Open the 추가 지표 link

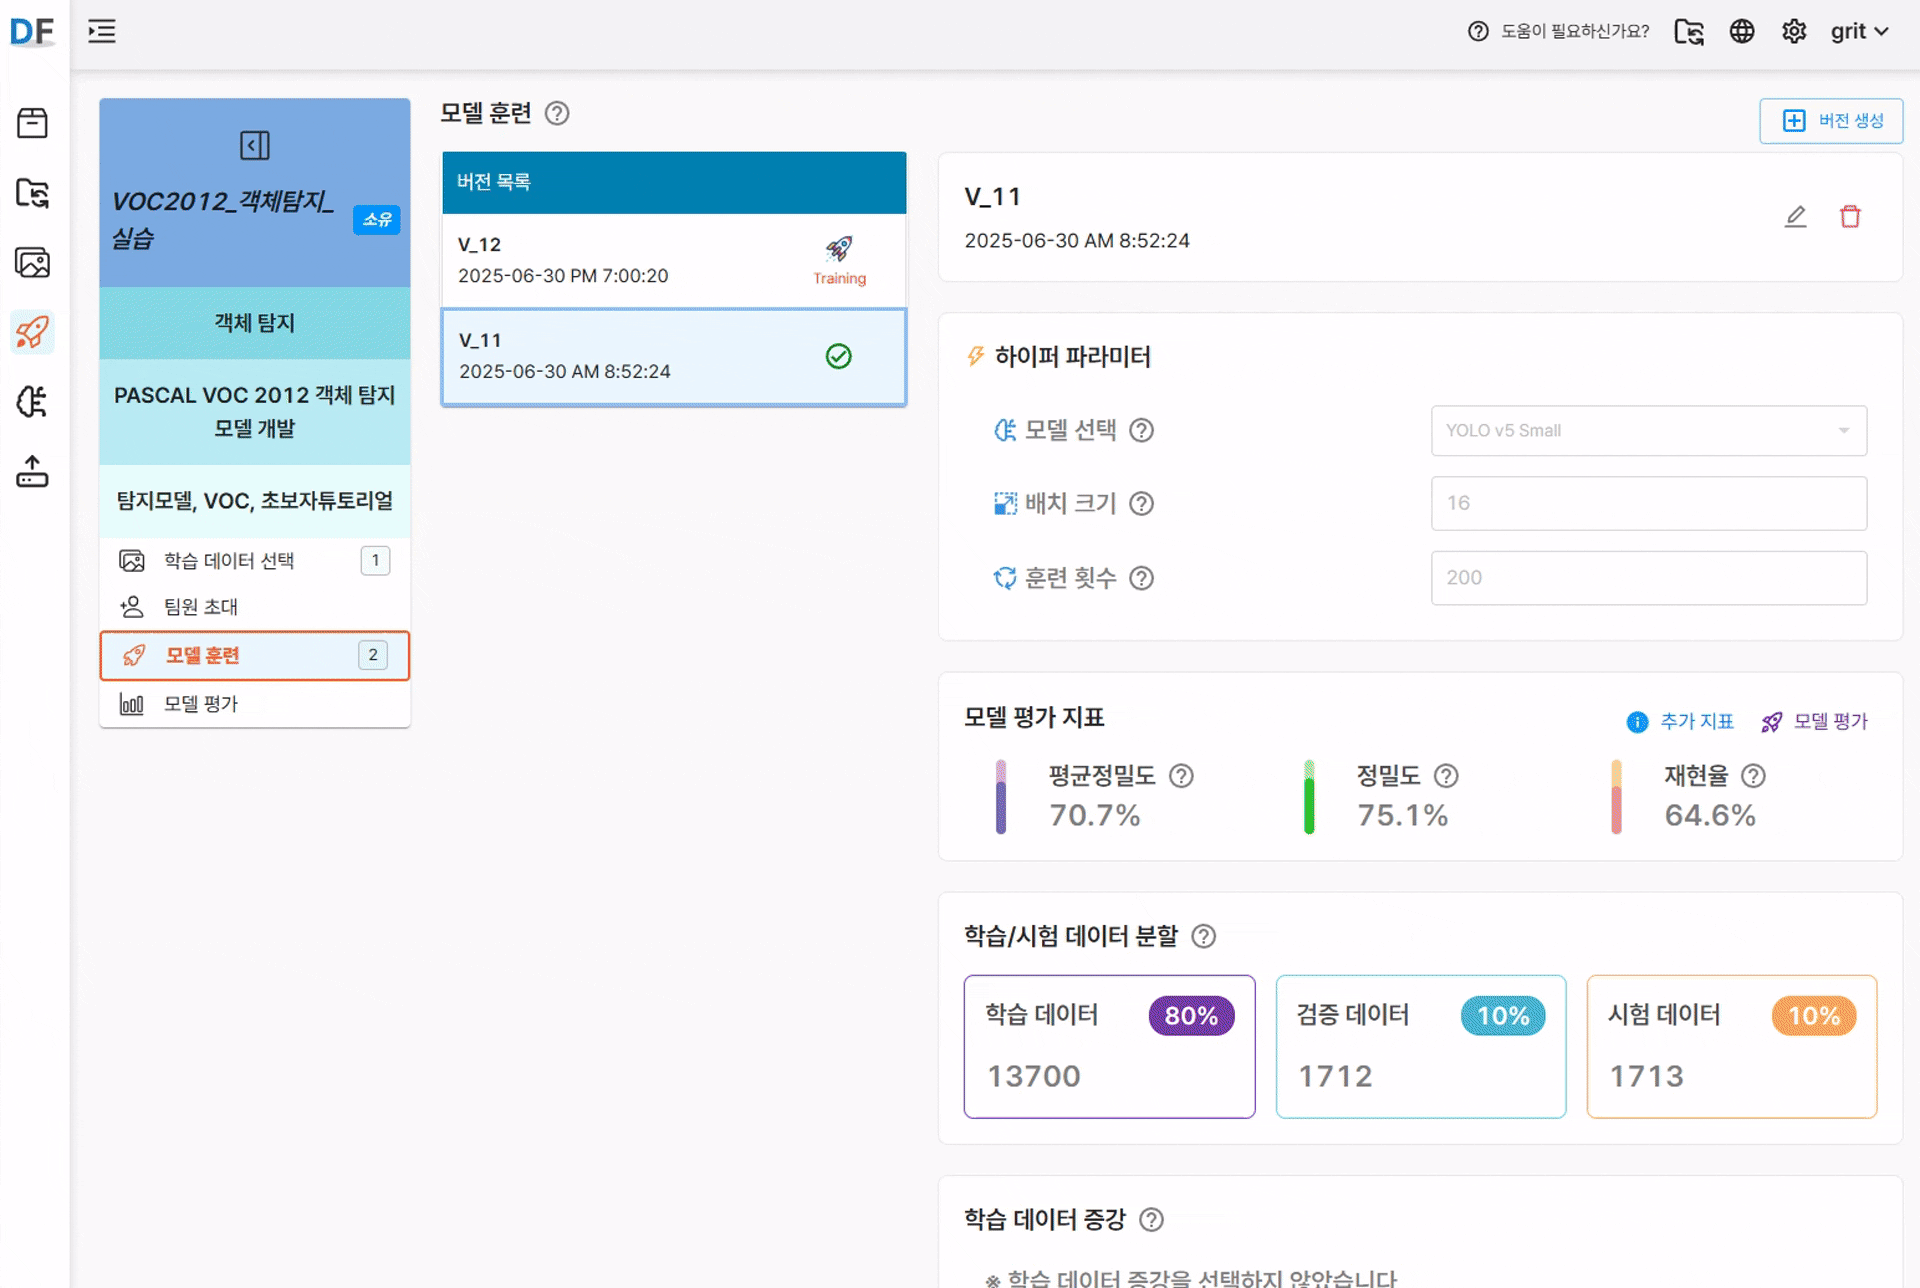click(x=1680, y=722)
